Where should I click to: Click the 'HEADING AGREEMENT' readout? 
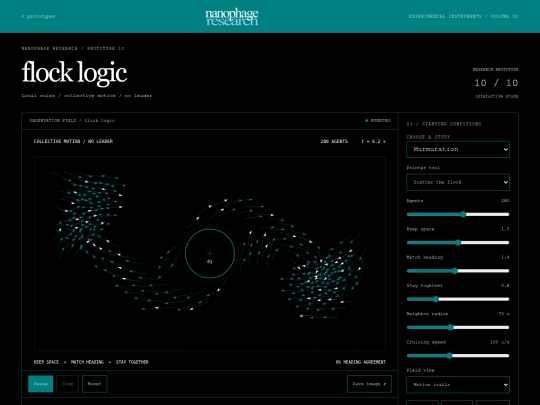coord(361,362)
